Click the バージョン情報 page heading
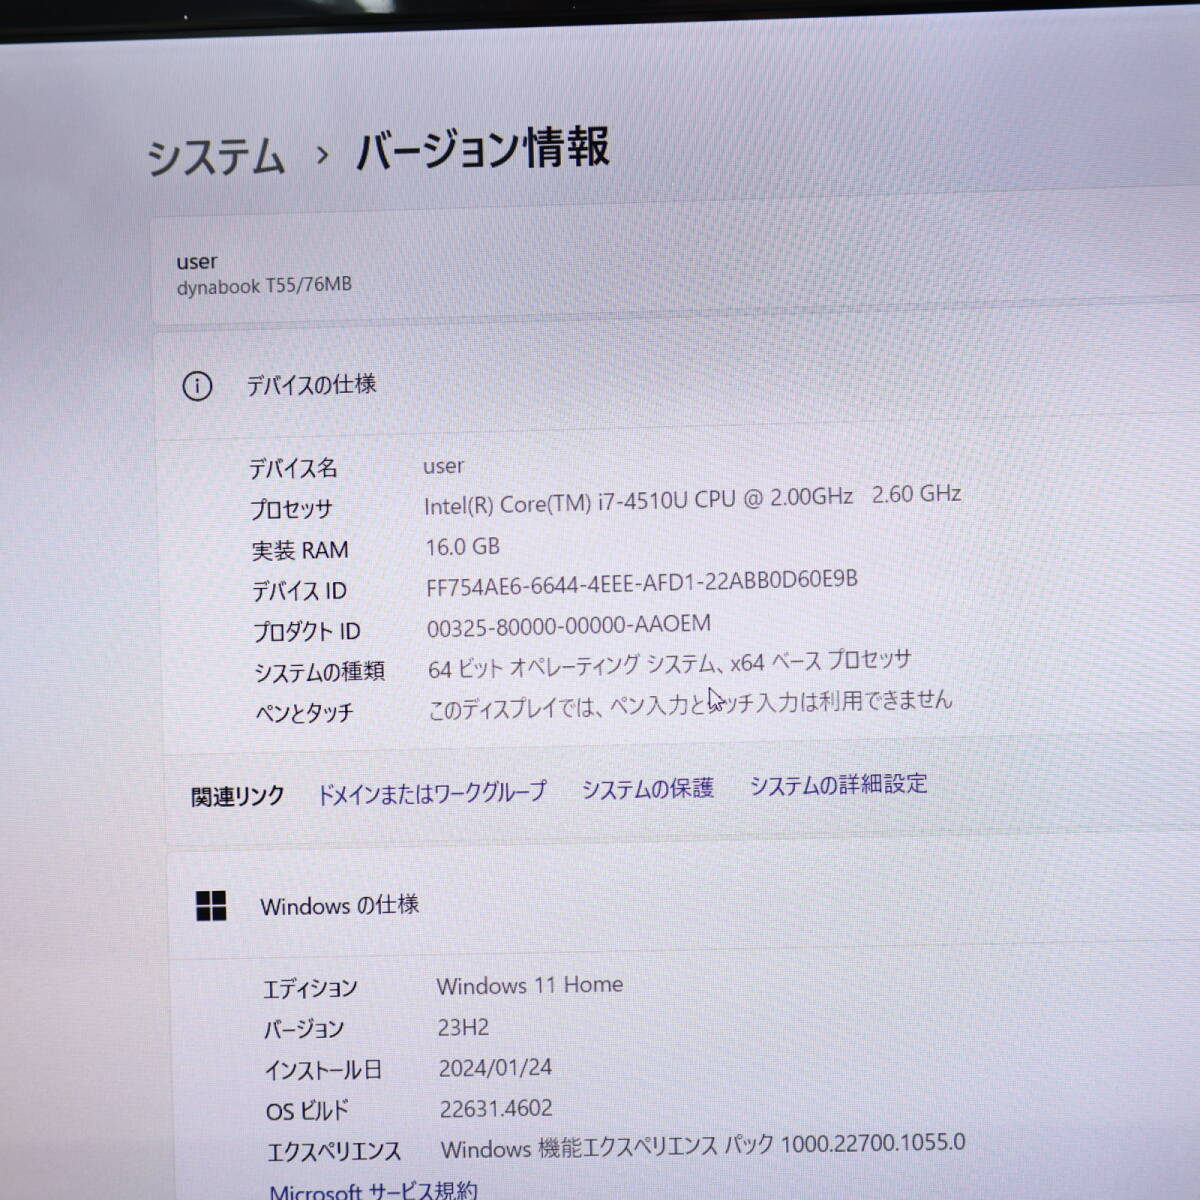 [x=483, y=149]
